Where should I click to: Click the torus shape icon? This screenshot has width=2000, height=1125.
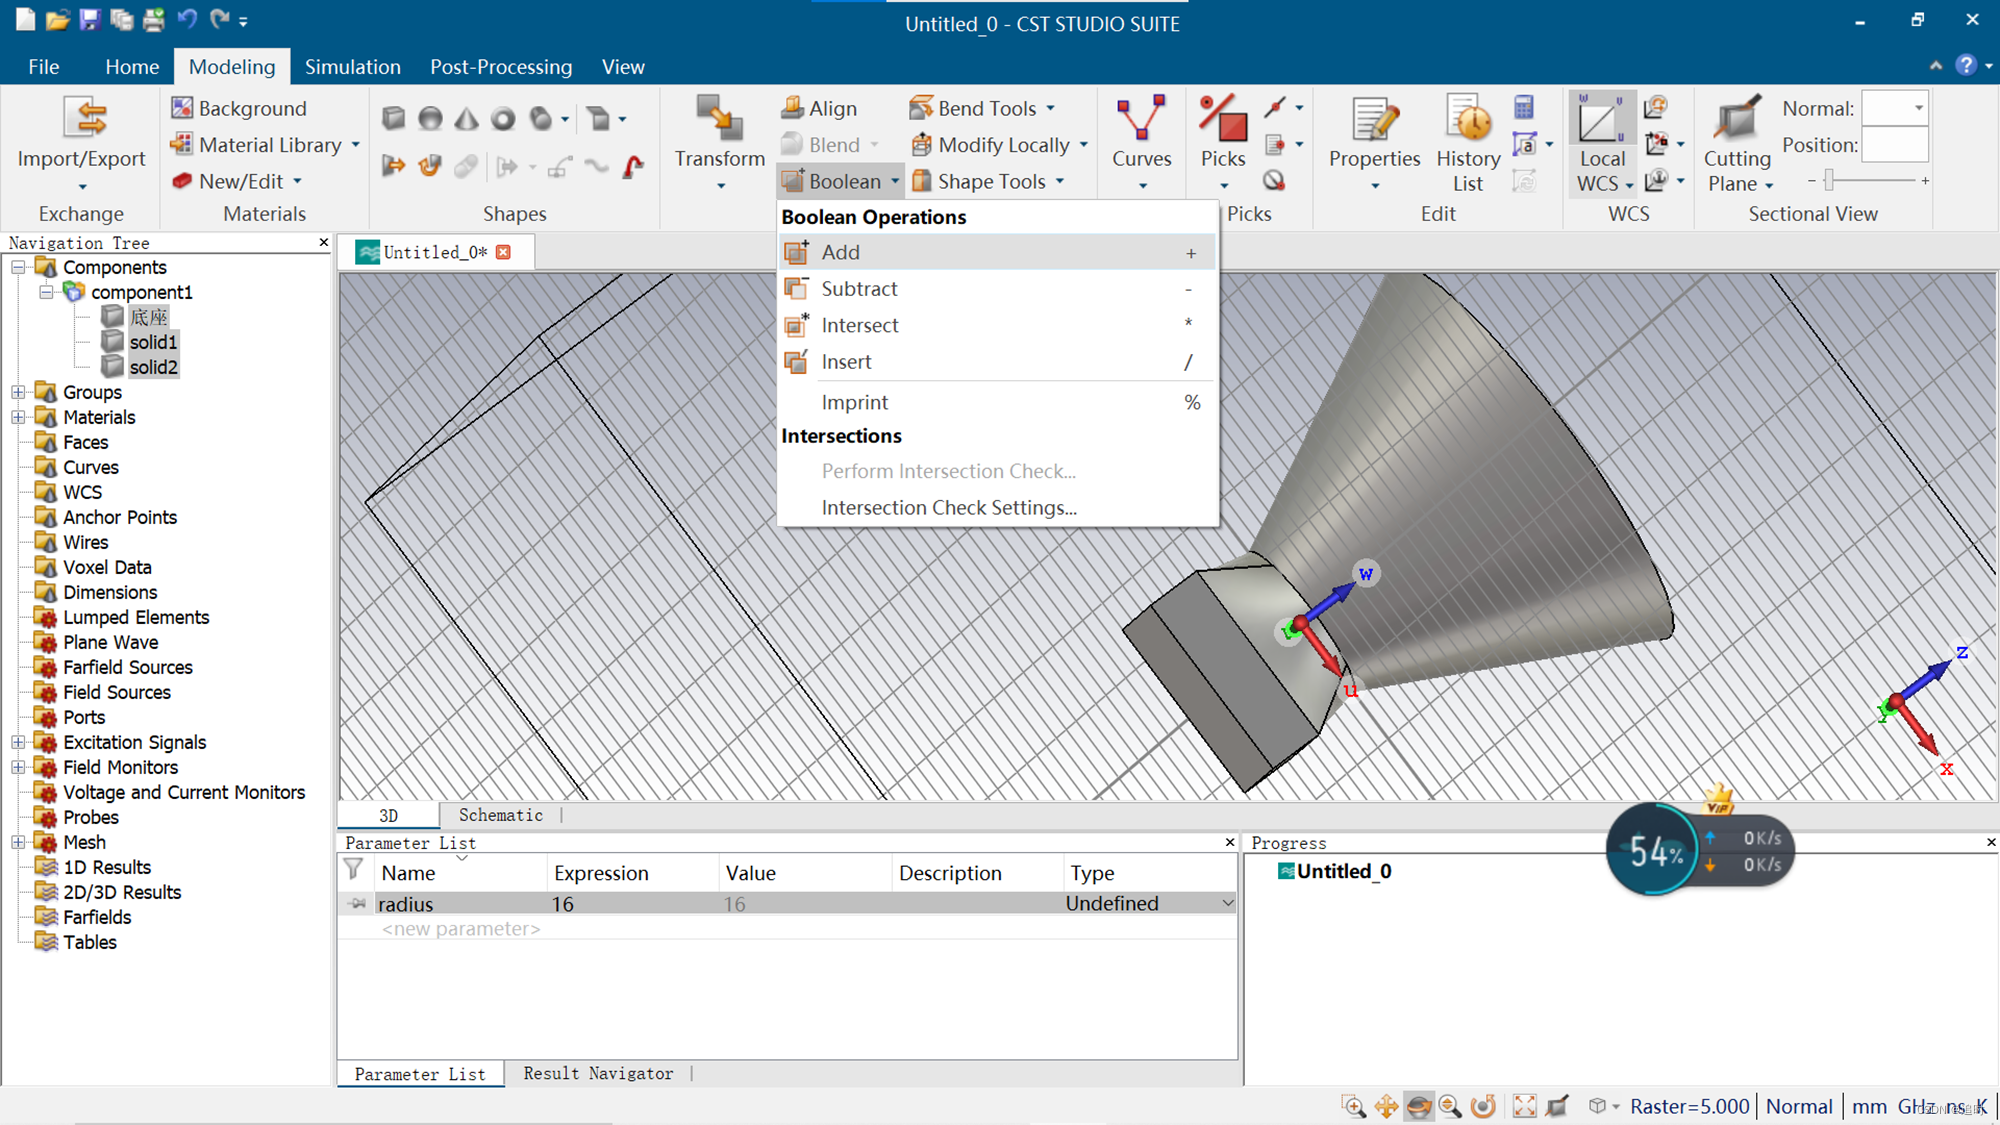click(503, 119)
